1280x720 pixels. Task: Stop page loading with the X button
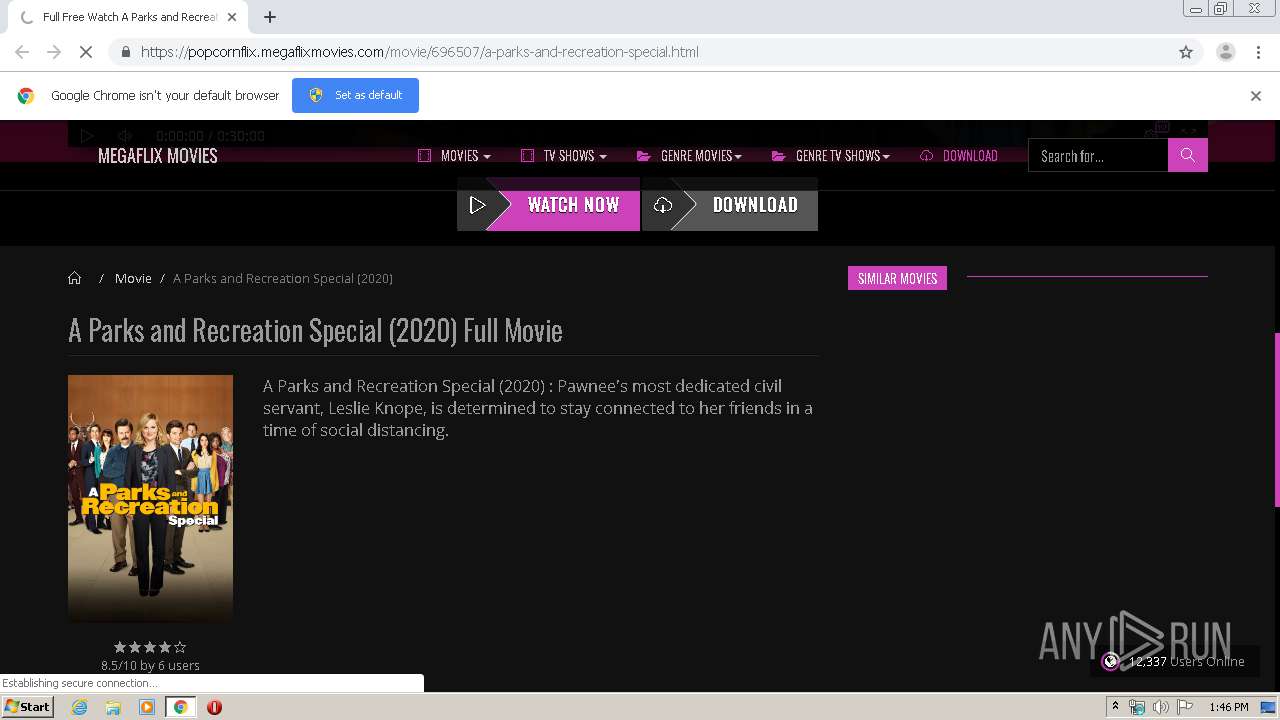pyautogui.click(x=86, y=52)
